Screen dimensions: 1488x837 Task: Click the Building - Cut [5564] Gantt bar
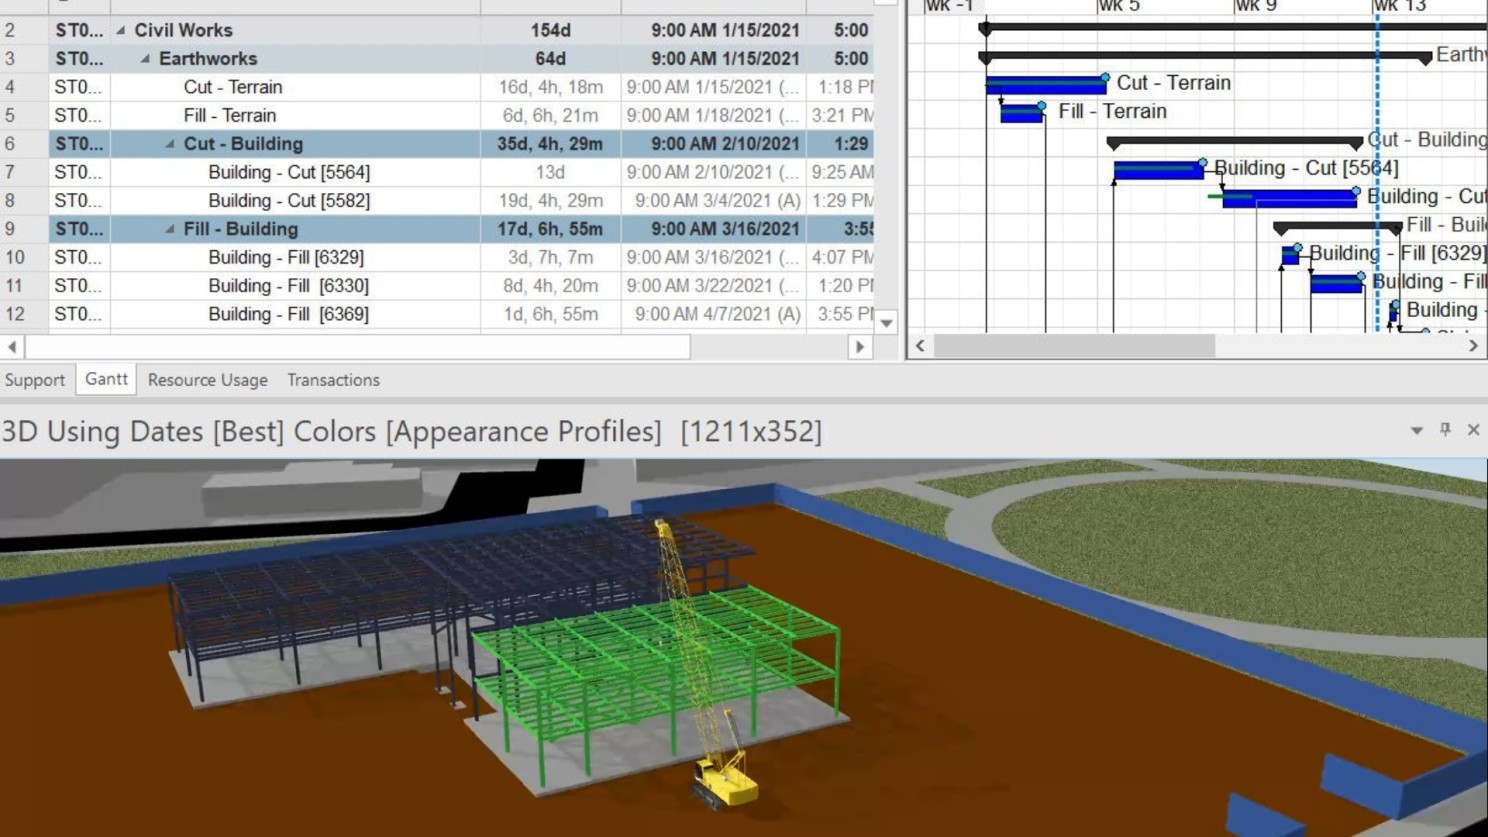pyautogui.click(x=1158, y=170)
